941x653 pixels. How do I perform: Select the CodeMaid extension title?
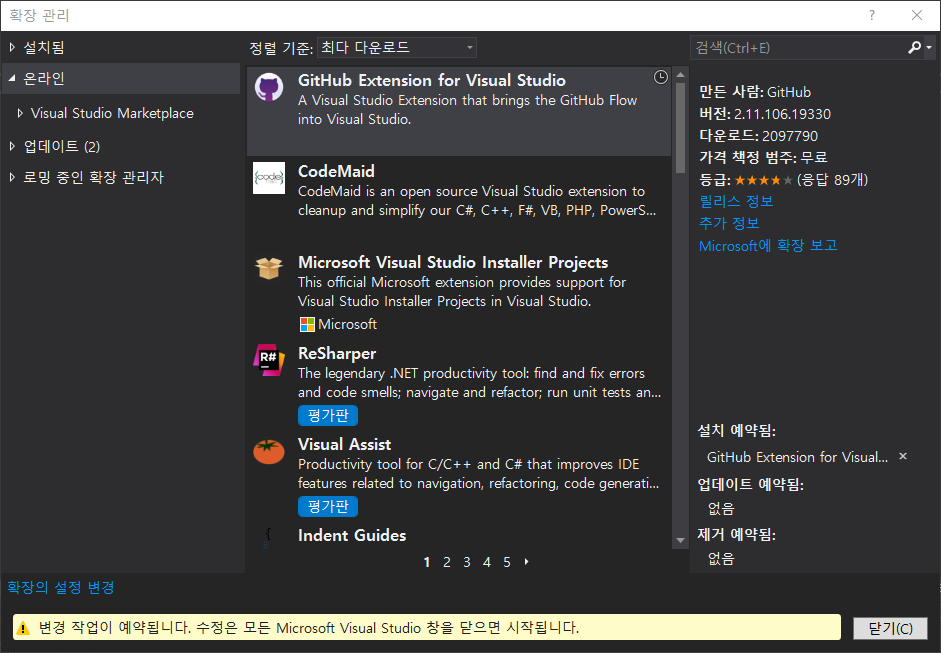[x=336, y=171]
